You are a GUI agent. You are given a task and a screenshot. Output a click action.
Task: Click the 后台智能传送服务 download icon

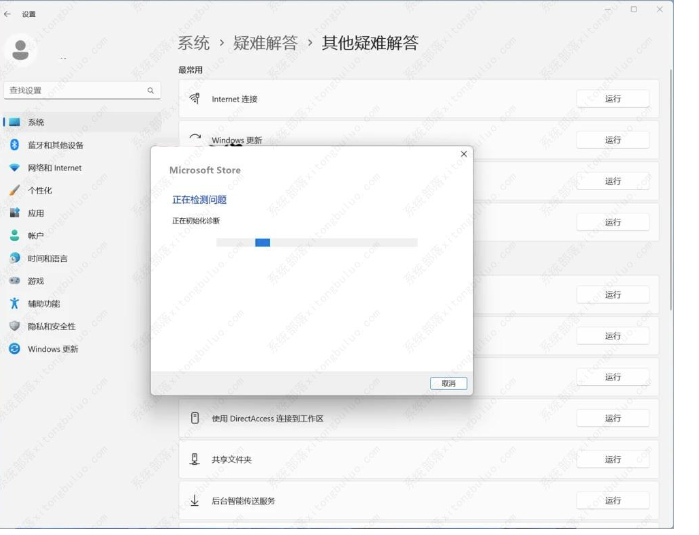pos(195,501)
